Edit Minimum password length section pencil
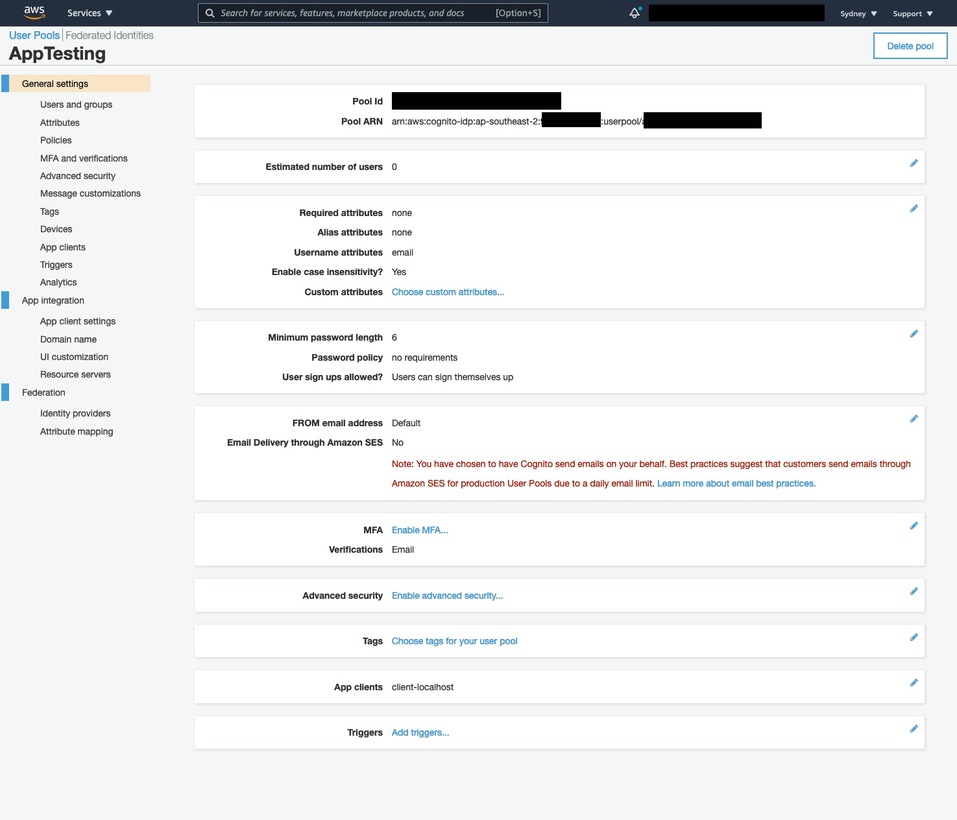The height and width of the screenshot is (820, 957). [913, 334]
